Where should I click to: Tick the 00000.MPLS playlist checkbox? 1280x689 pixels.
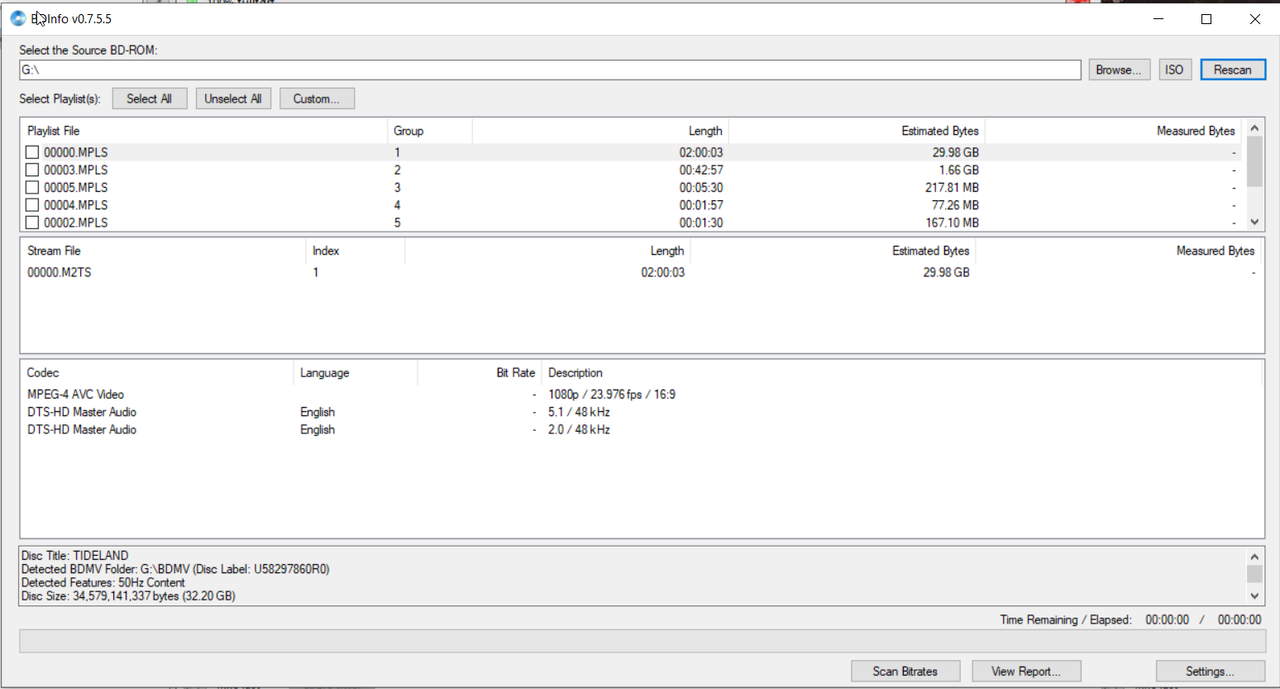pos(32,152)
